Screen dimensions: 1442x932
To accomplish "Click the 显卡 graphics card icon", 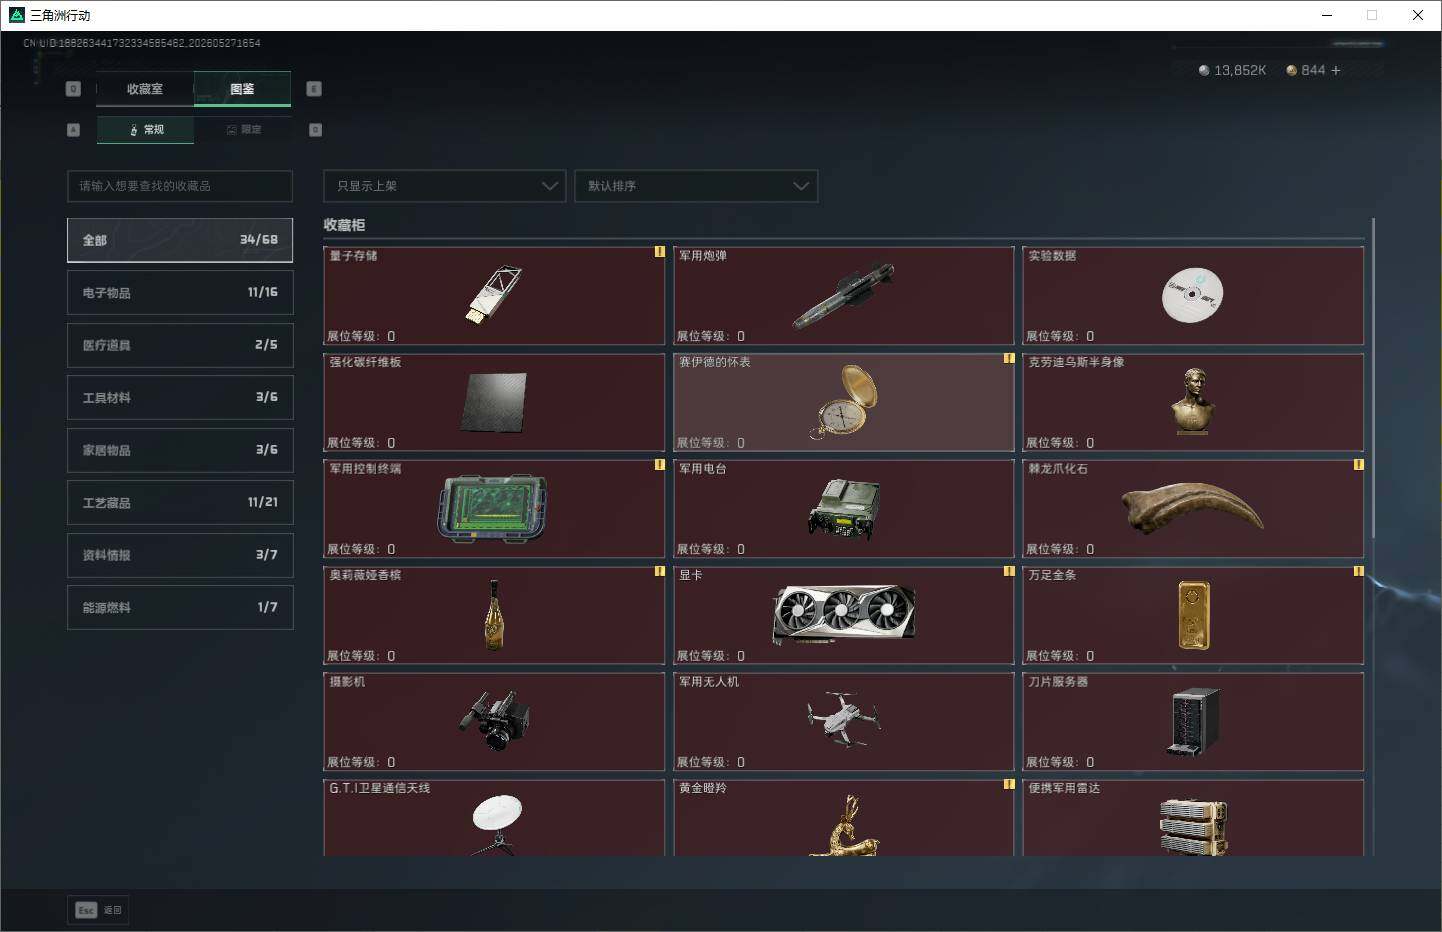I will pyautogui.click(x=844, y=614).
